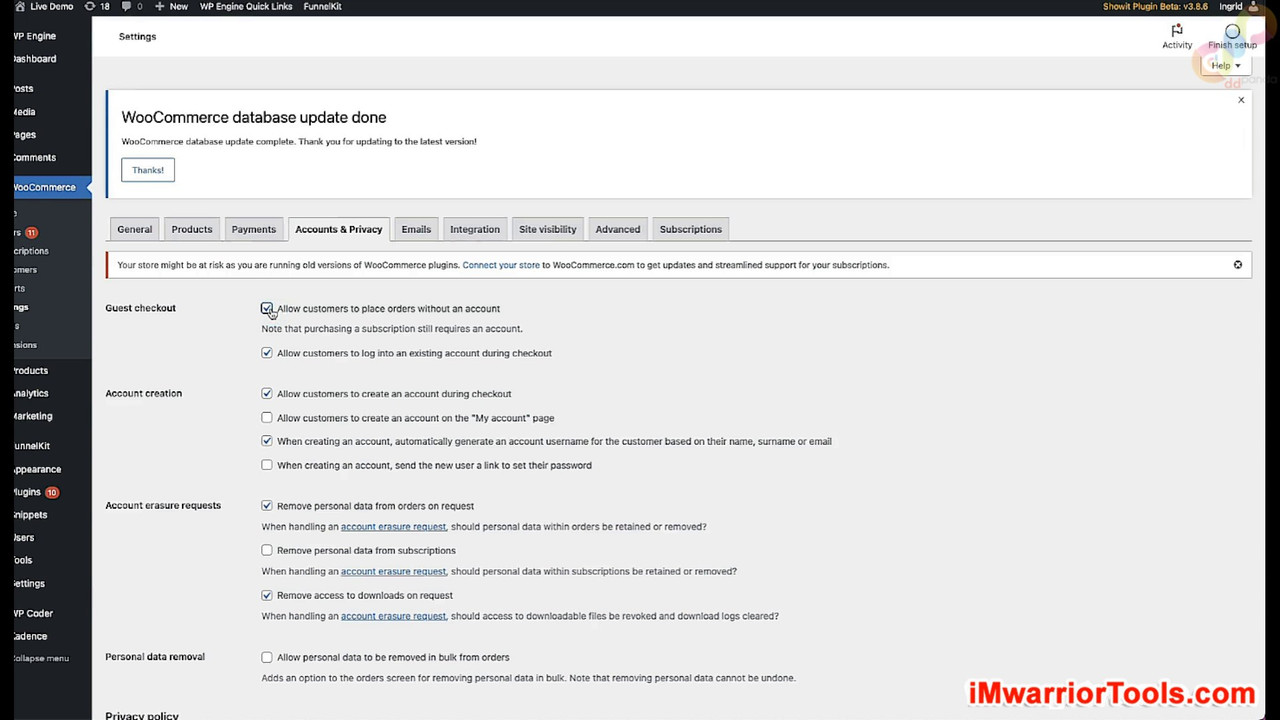Select WooCommerce in the sidebar
Viewport: 1280px width, 720px height.
[46, 187]
